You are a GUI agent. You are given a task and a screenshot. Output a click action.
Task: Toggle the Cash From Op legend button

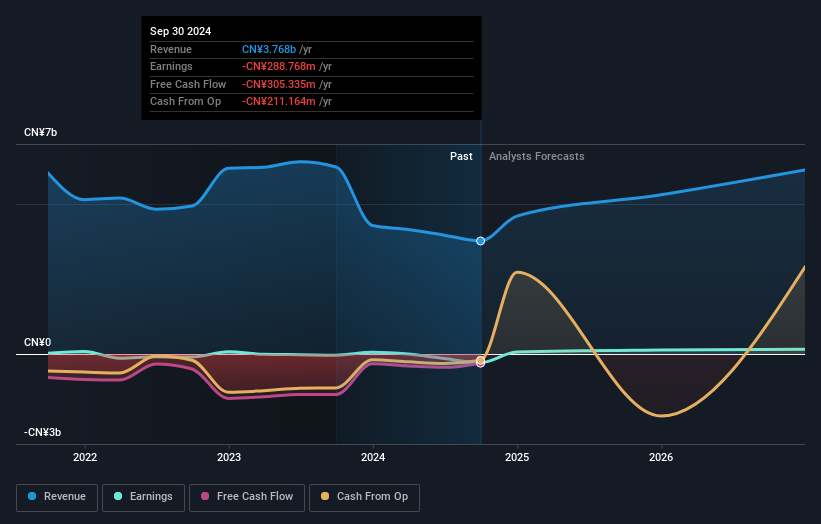[364, 497]
